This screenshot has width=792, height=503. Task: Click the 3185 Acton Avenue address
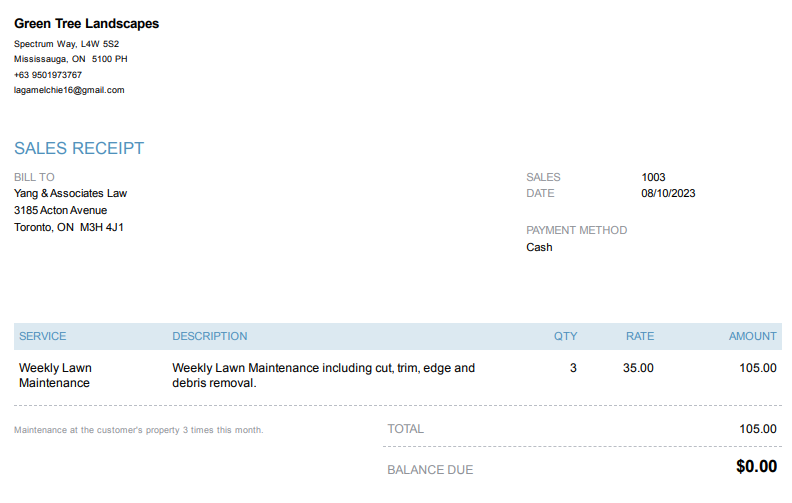click(60, 210)
